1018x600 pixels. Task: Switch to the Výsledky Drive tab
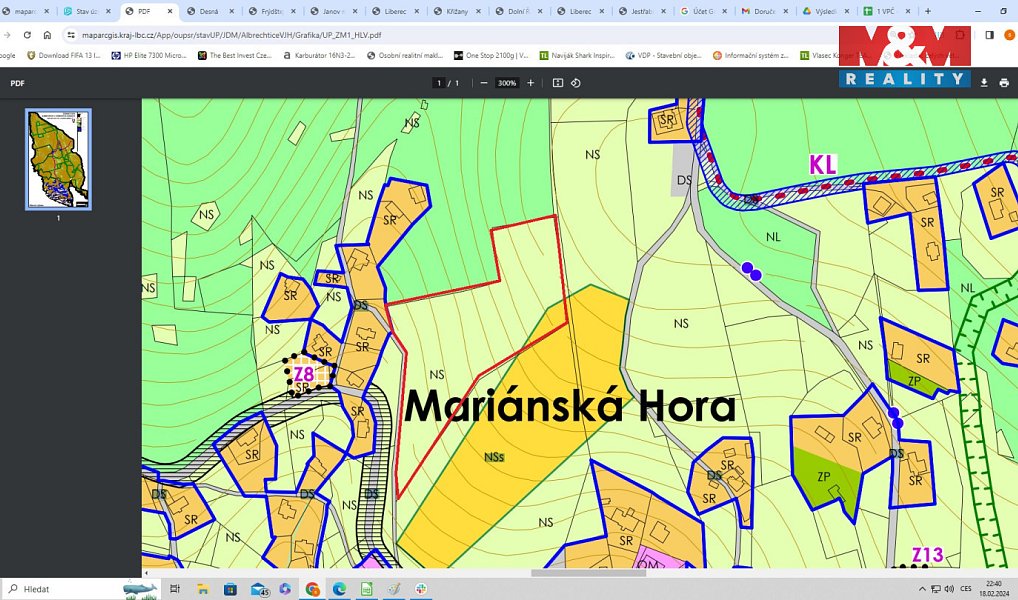[826, 11]
